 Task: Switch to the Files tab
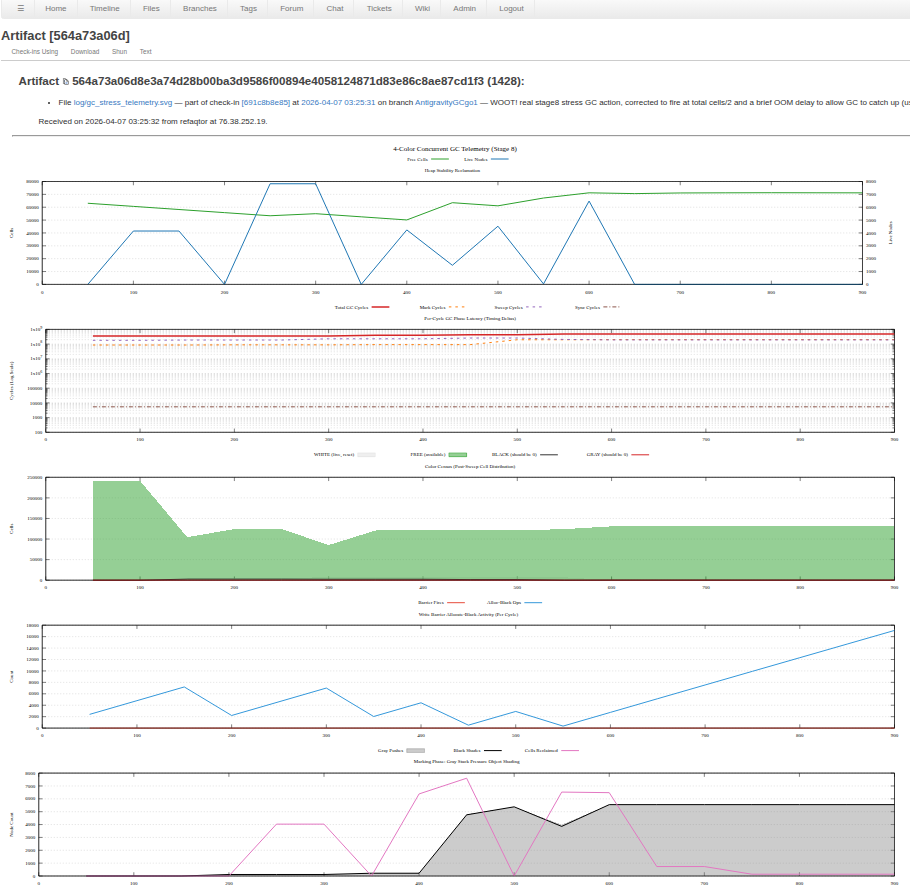pyautogui.click(x=151, y=8)
